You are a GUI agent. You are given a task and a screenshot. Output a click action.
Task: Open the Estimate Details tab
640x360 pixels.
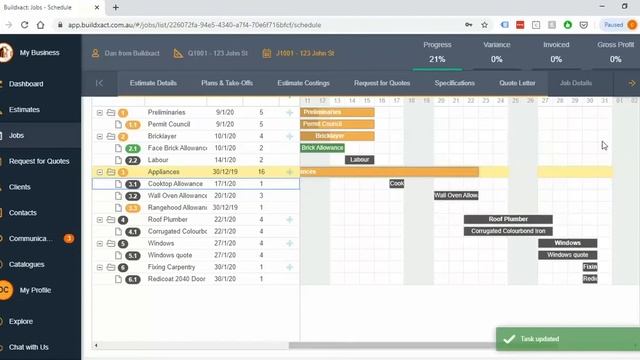tap(153, 83)
